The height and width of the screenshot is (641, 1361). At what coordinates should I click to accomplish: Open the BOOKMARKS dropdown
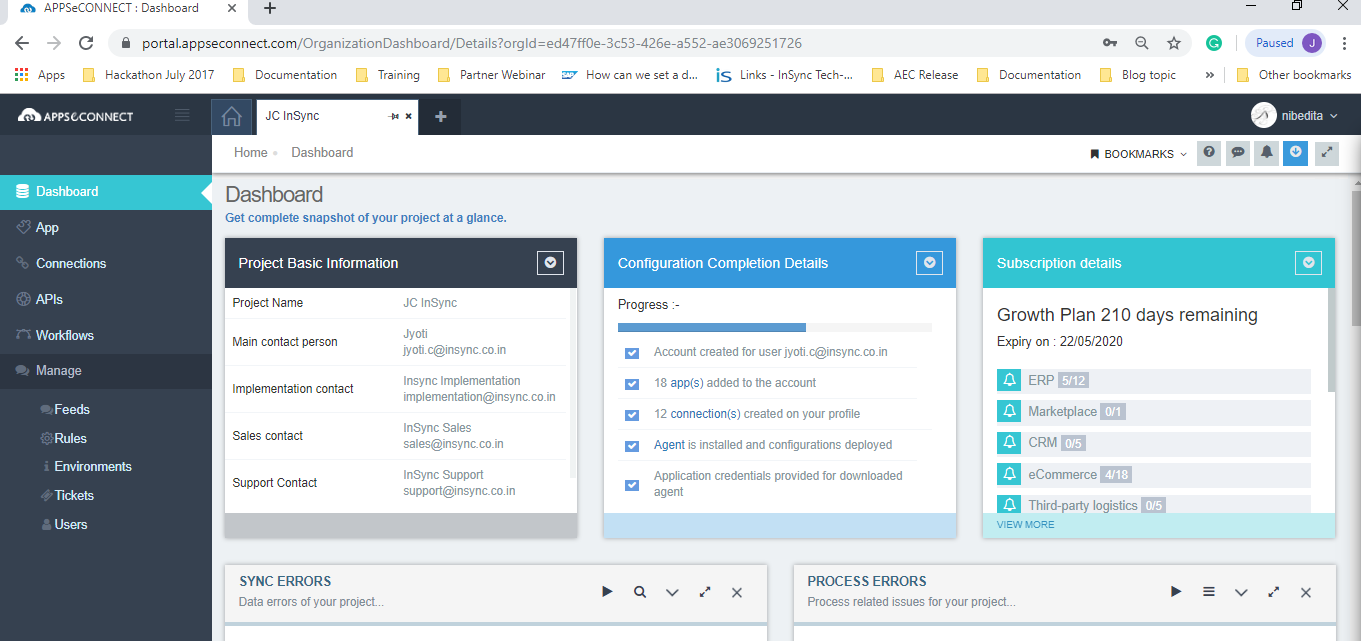tap(1138, 154)
